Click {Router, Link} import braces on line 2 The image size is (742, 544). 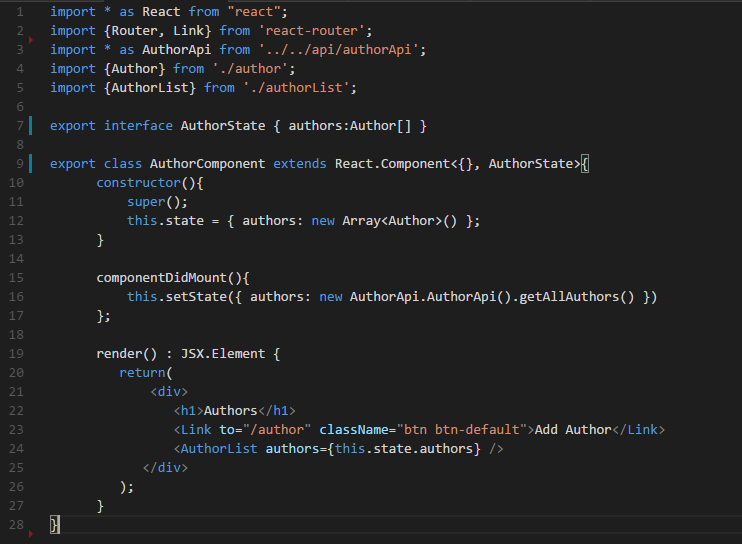tap(158, 31)
